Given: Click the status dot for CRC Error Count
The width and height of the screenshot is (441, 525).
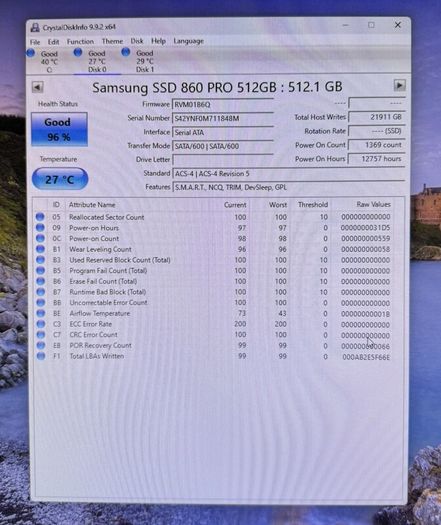Looking at the screenshot, I should coord(41,334).
